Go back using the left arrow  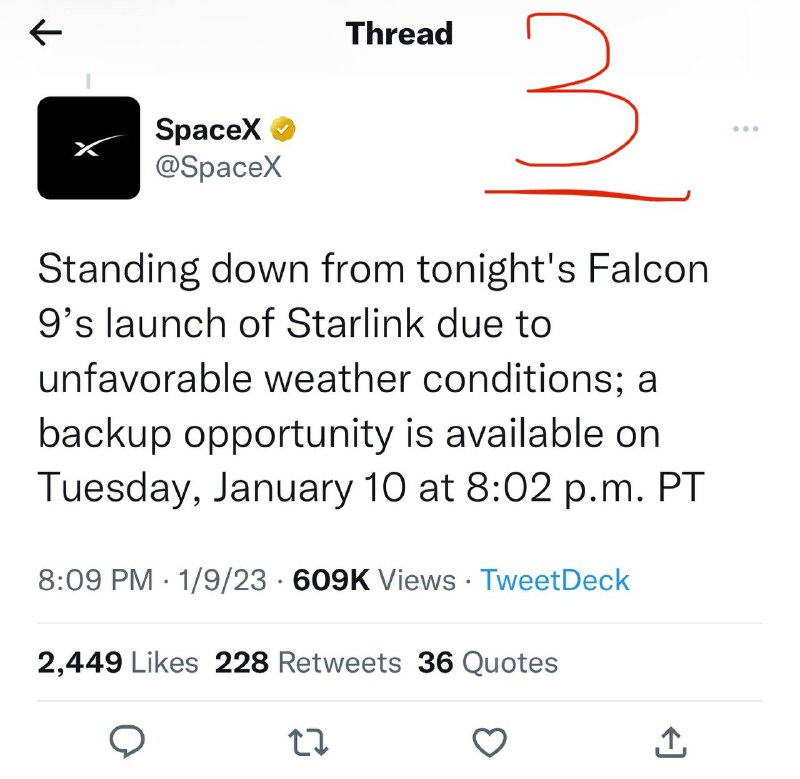pos(45,33)
